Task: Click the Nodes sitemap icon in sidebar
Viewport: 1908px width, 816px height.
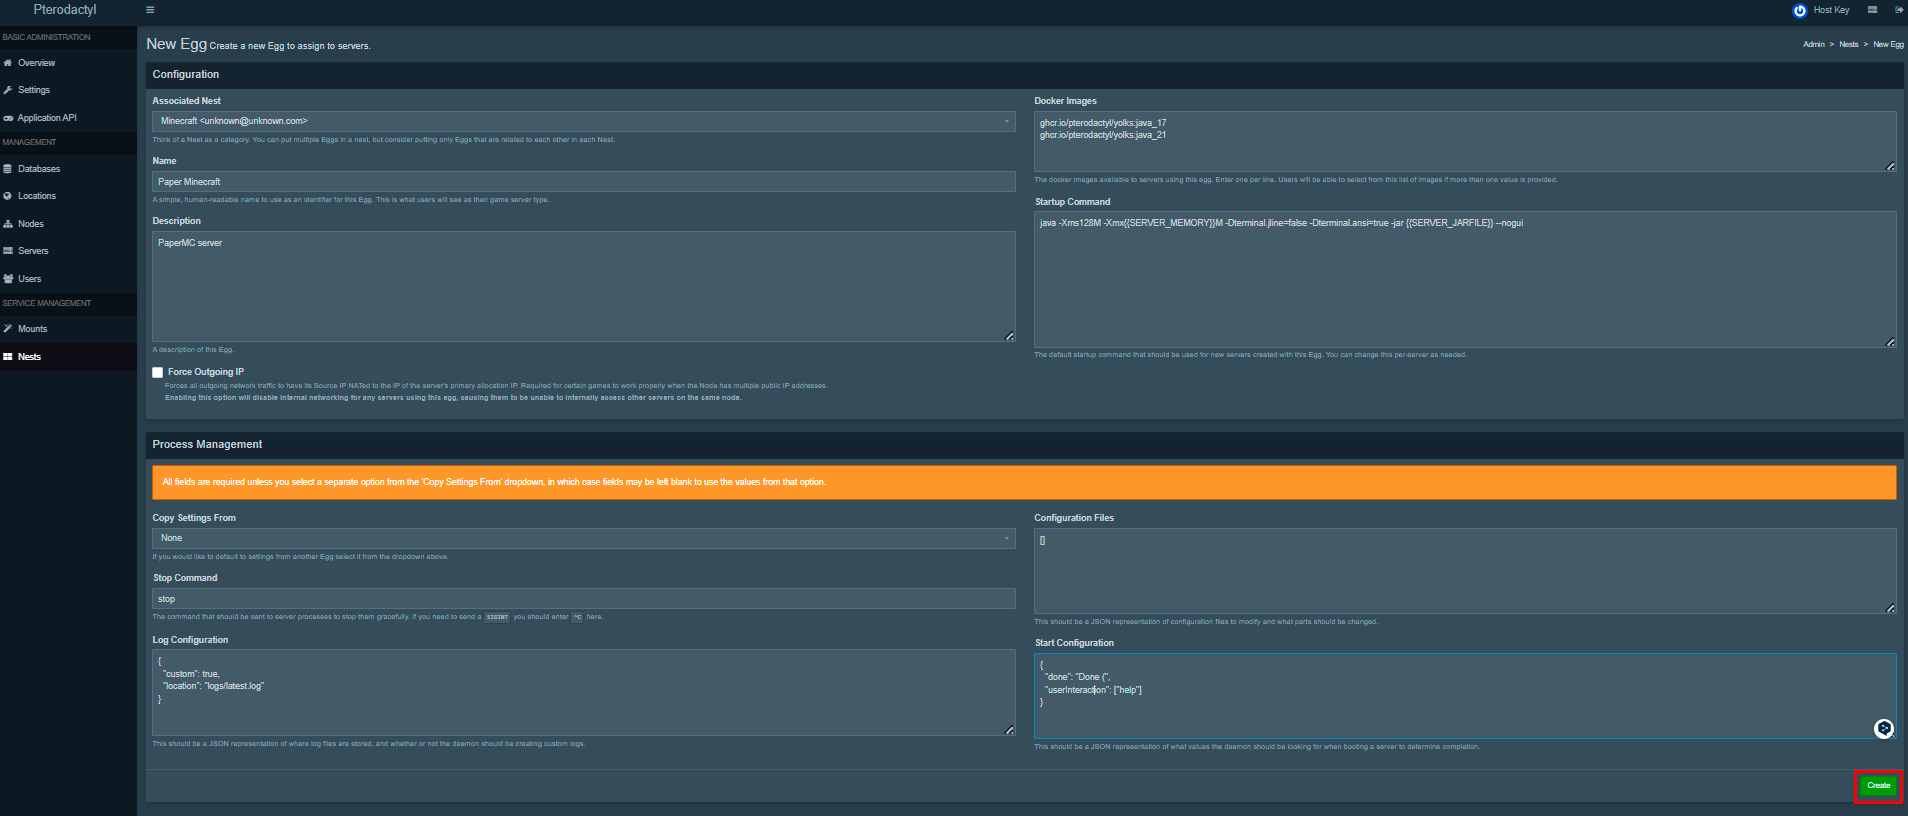Action: (x=8, y=224)
